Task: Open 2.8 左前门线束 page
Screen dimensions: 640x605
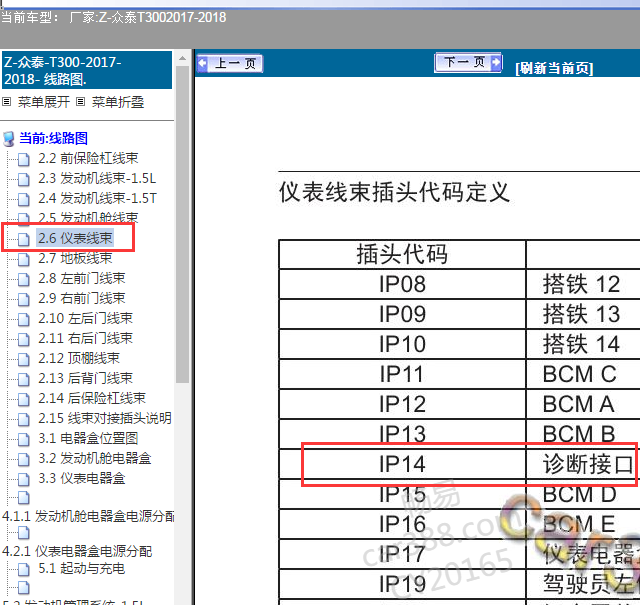Action: [82, 278]
